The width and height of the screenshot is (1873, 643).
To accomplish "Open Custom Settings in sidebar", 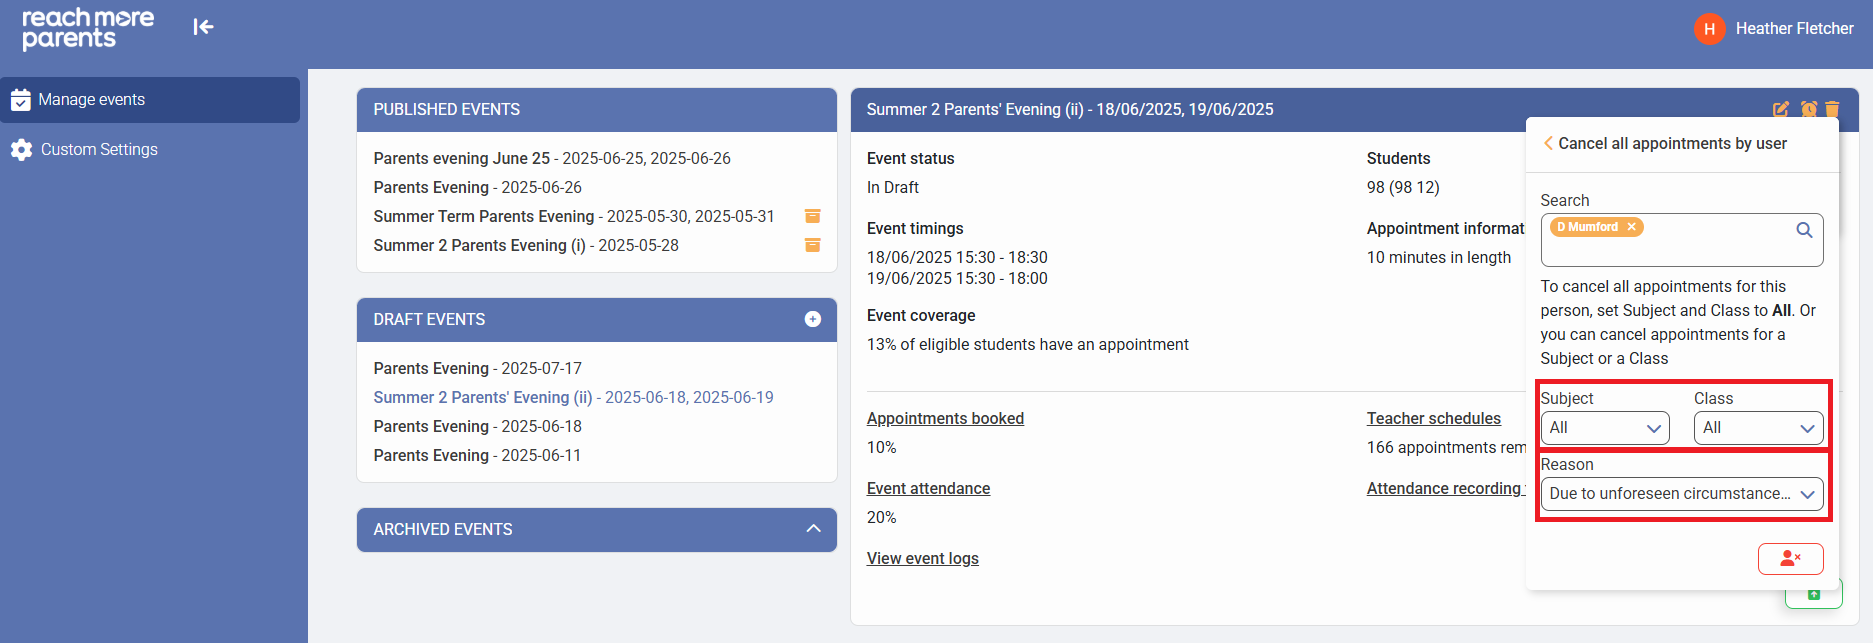I will (x=99, y=150).
